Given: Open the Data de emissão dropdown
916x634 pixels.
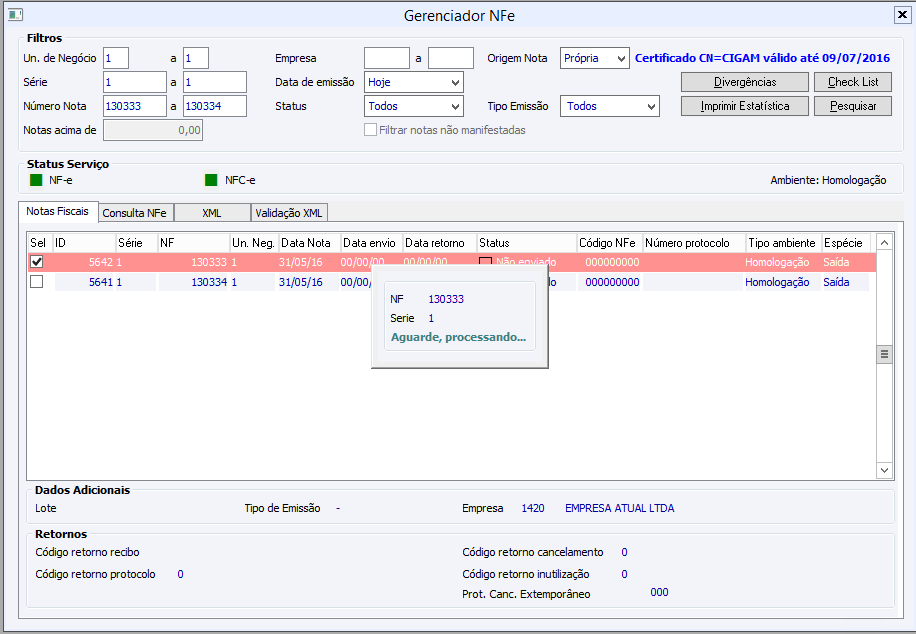Looking at the screenshot, I should 414,82.
